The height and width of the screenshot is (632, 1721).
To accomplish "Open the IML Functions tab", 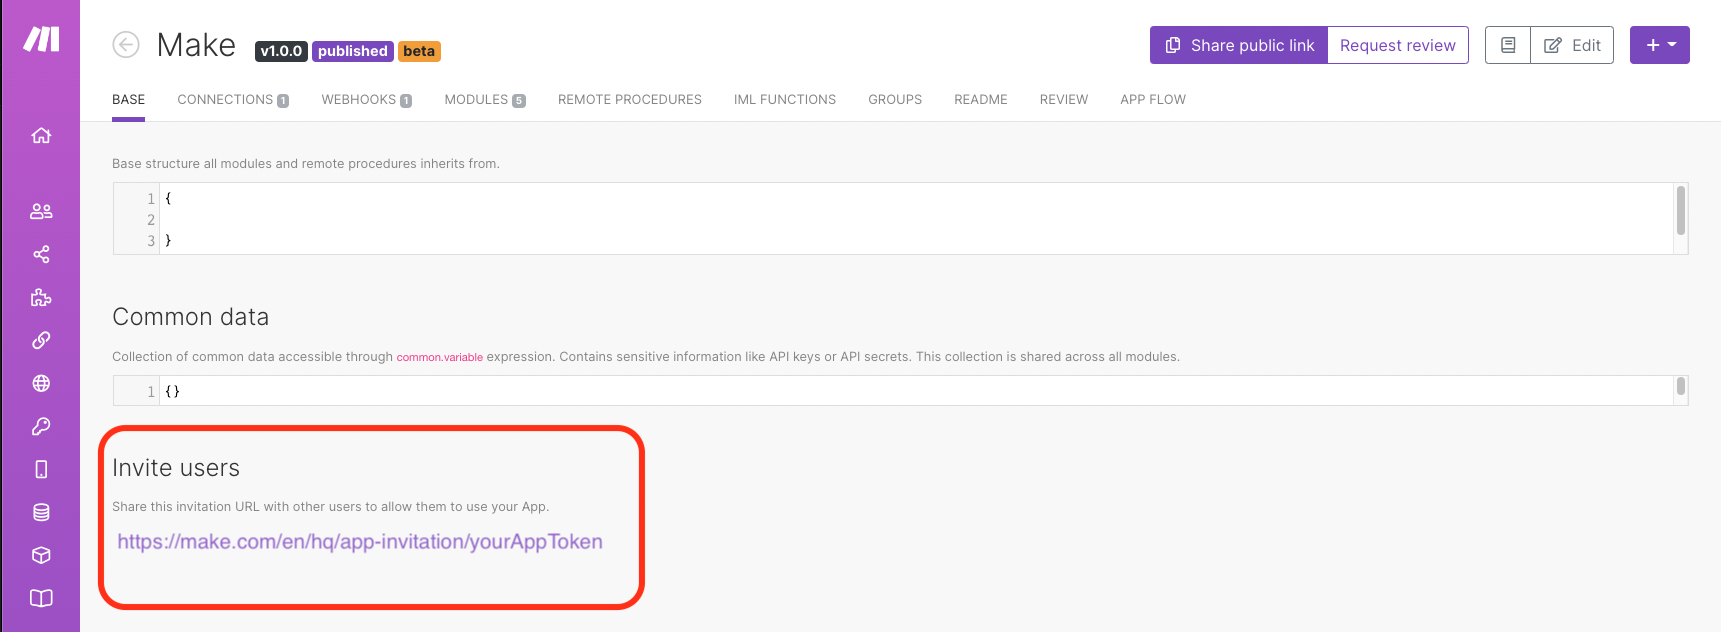I will click(784, 100).
